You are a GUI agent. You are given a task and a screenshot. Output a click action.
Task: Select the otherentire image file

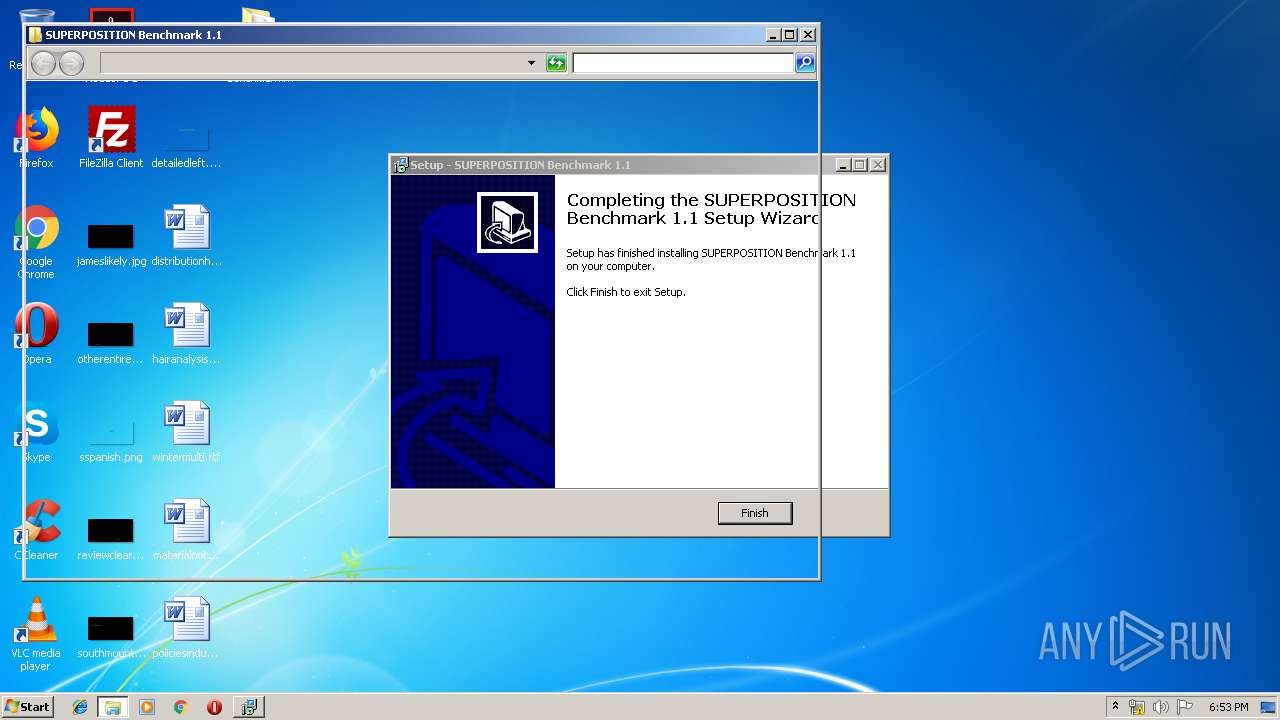click(111, 343)
